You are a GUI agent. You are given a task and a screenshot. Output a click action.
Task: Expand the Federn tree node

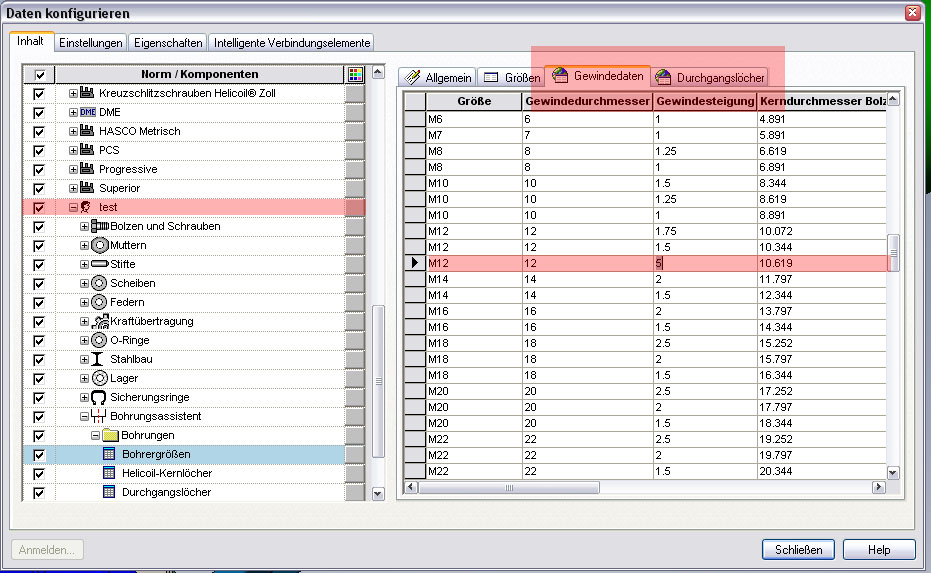(85, 302)
